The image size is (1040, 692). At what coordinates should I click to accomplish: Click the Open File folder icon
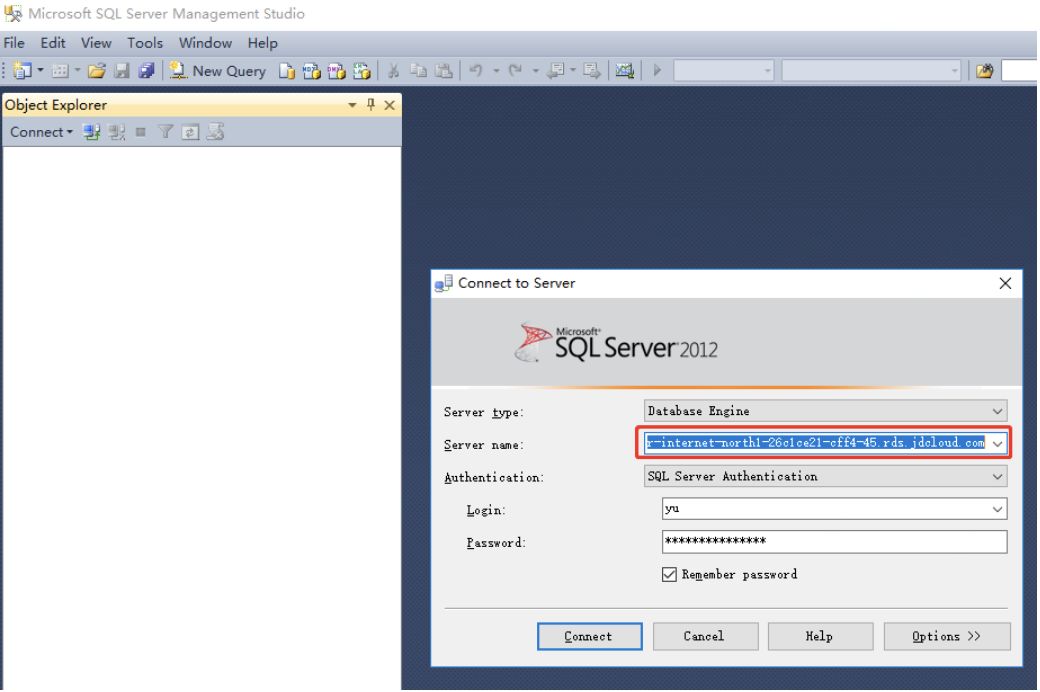coord(97,70)
